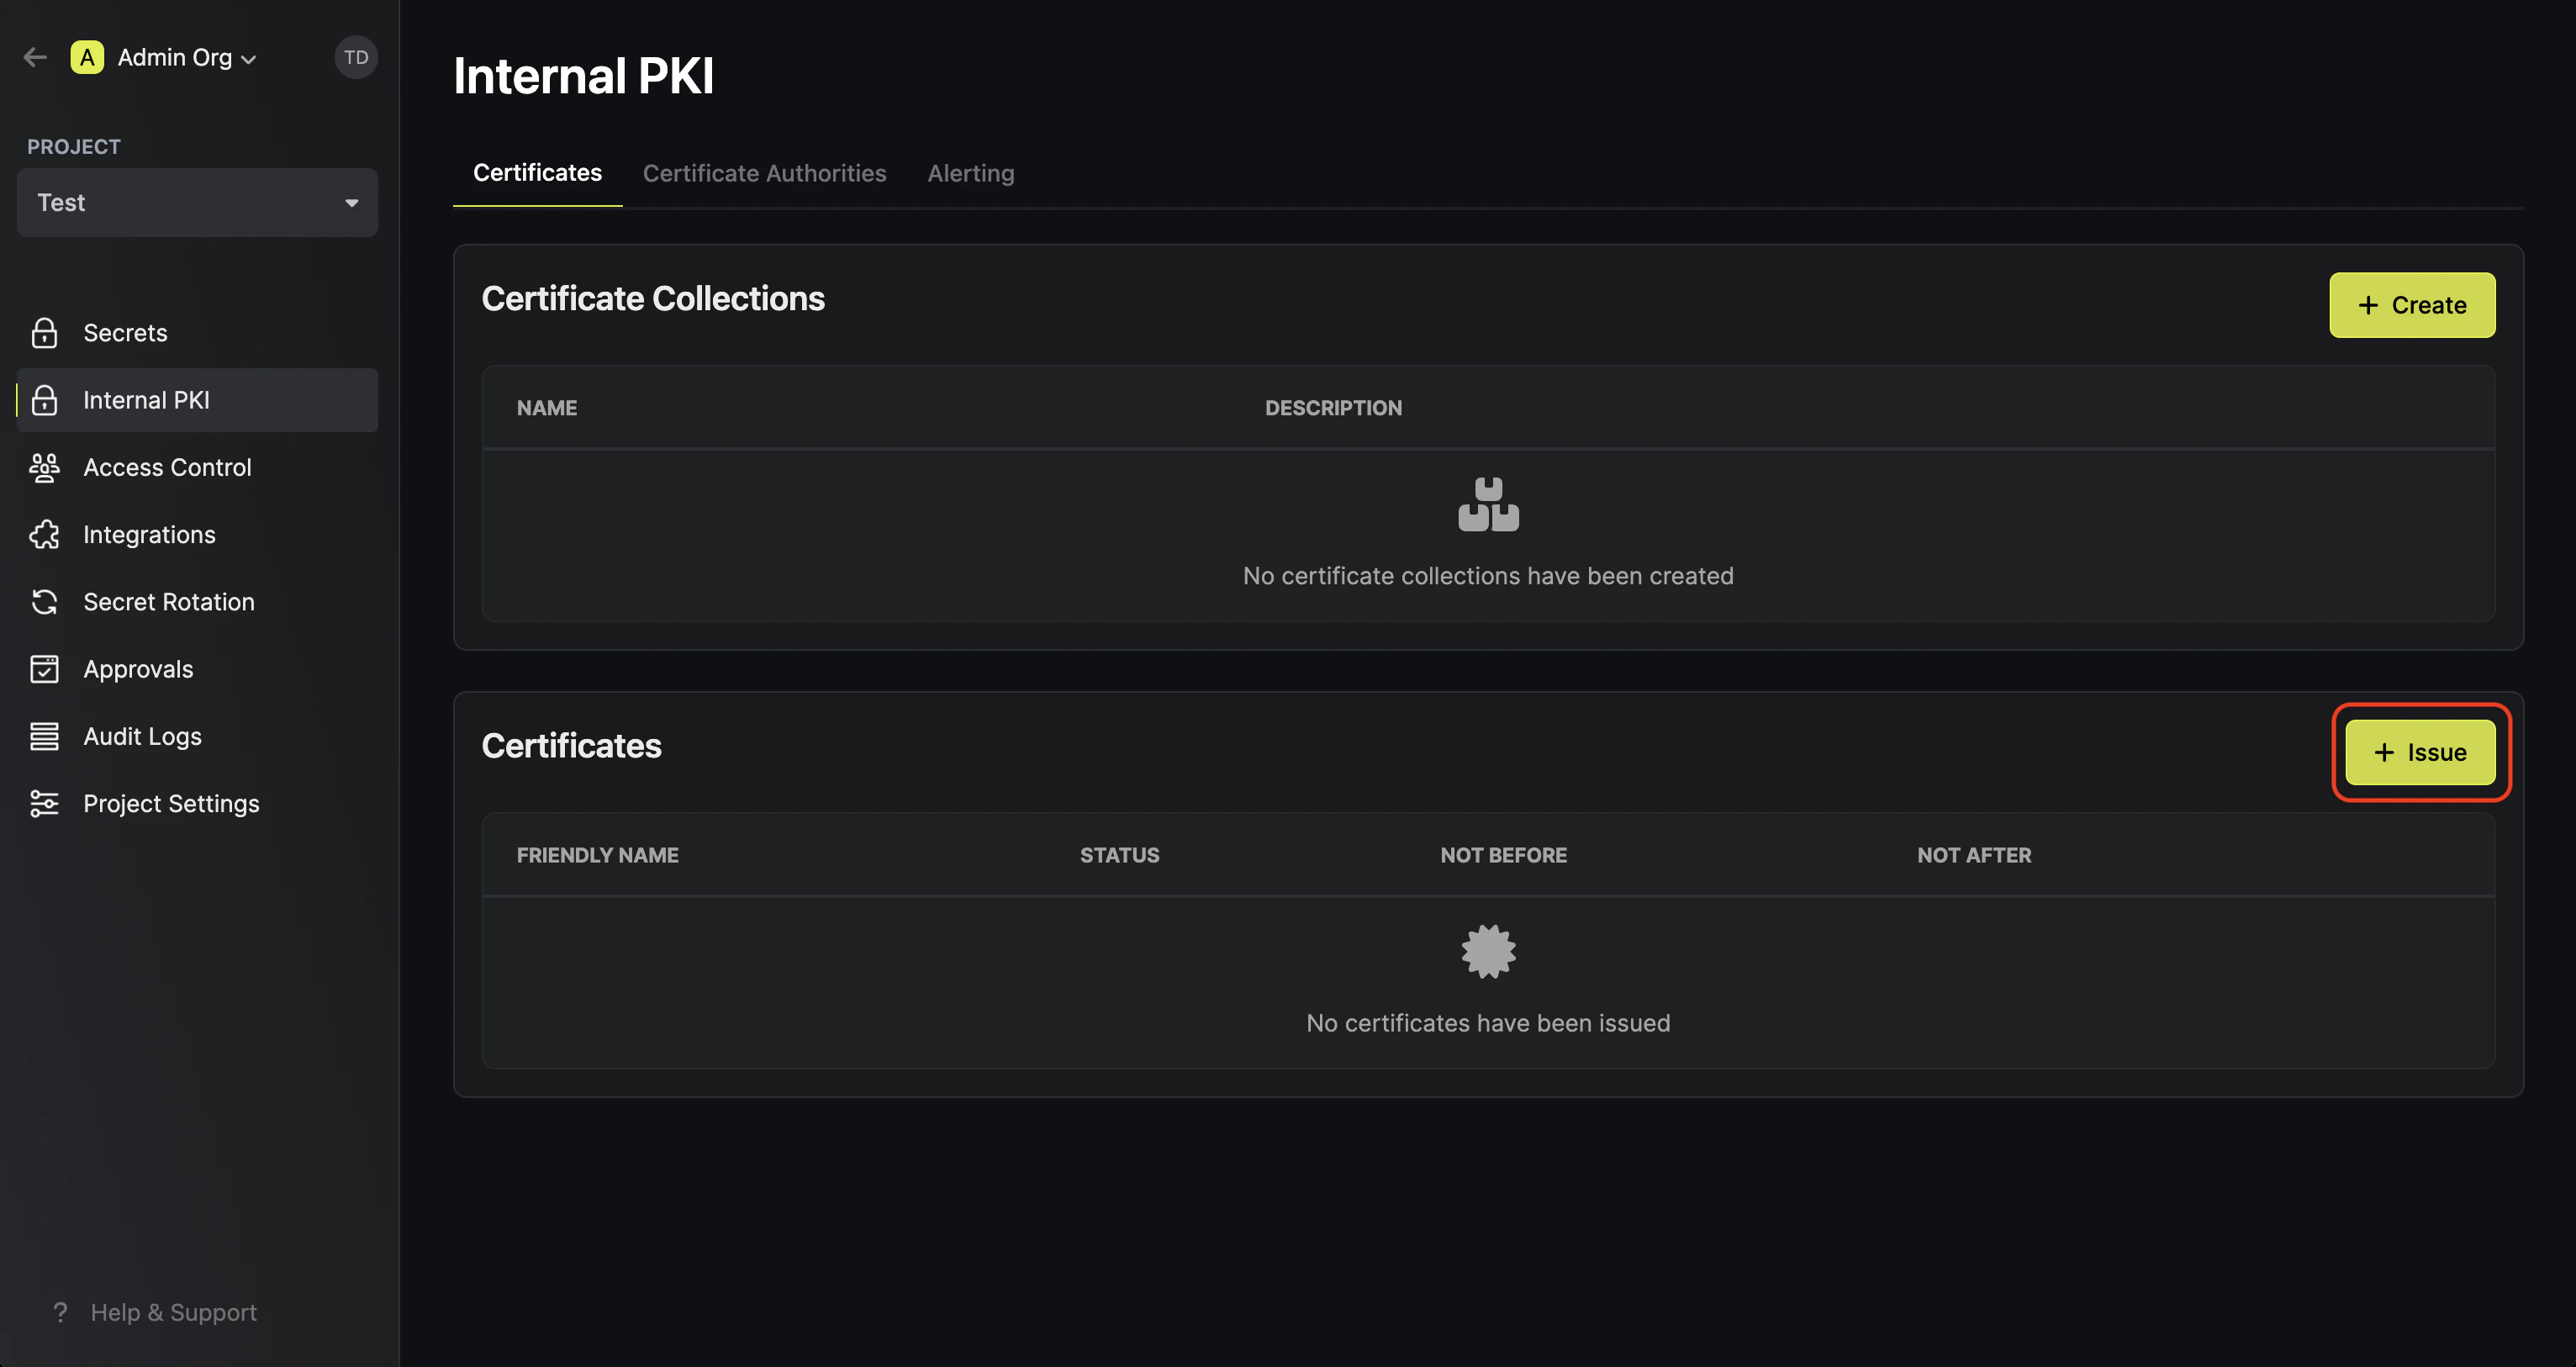Open the Test project selector
Screen dimensions: 2576x1367
pos(197,203)
